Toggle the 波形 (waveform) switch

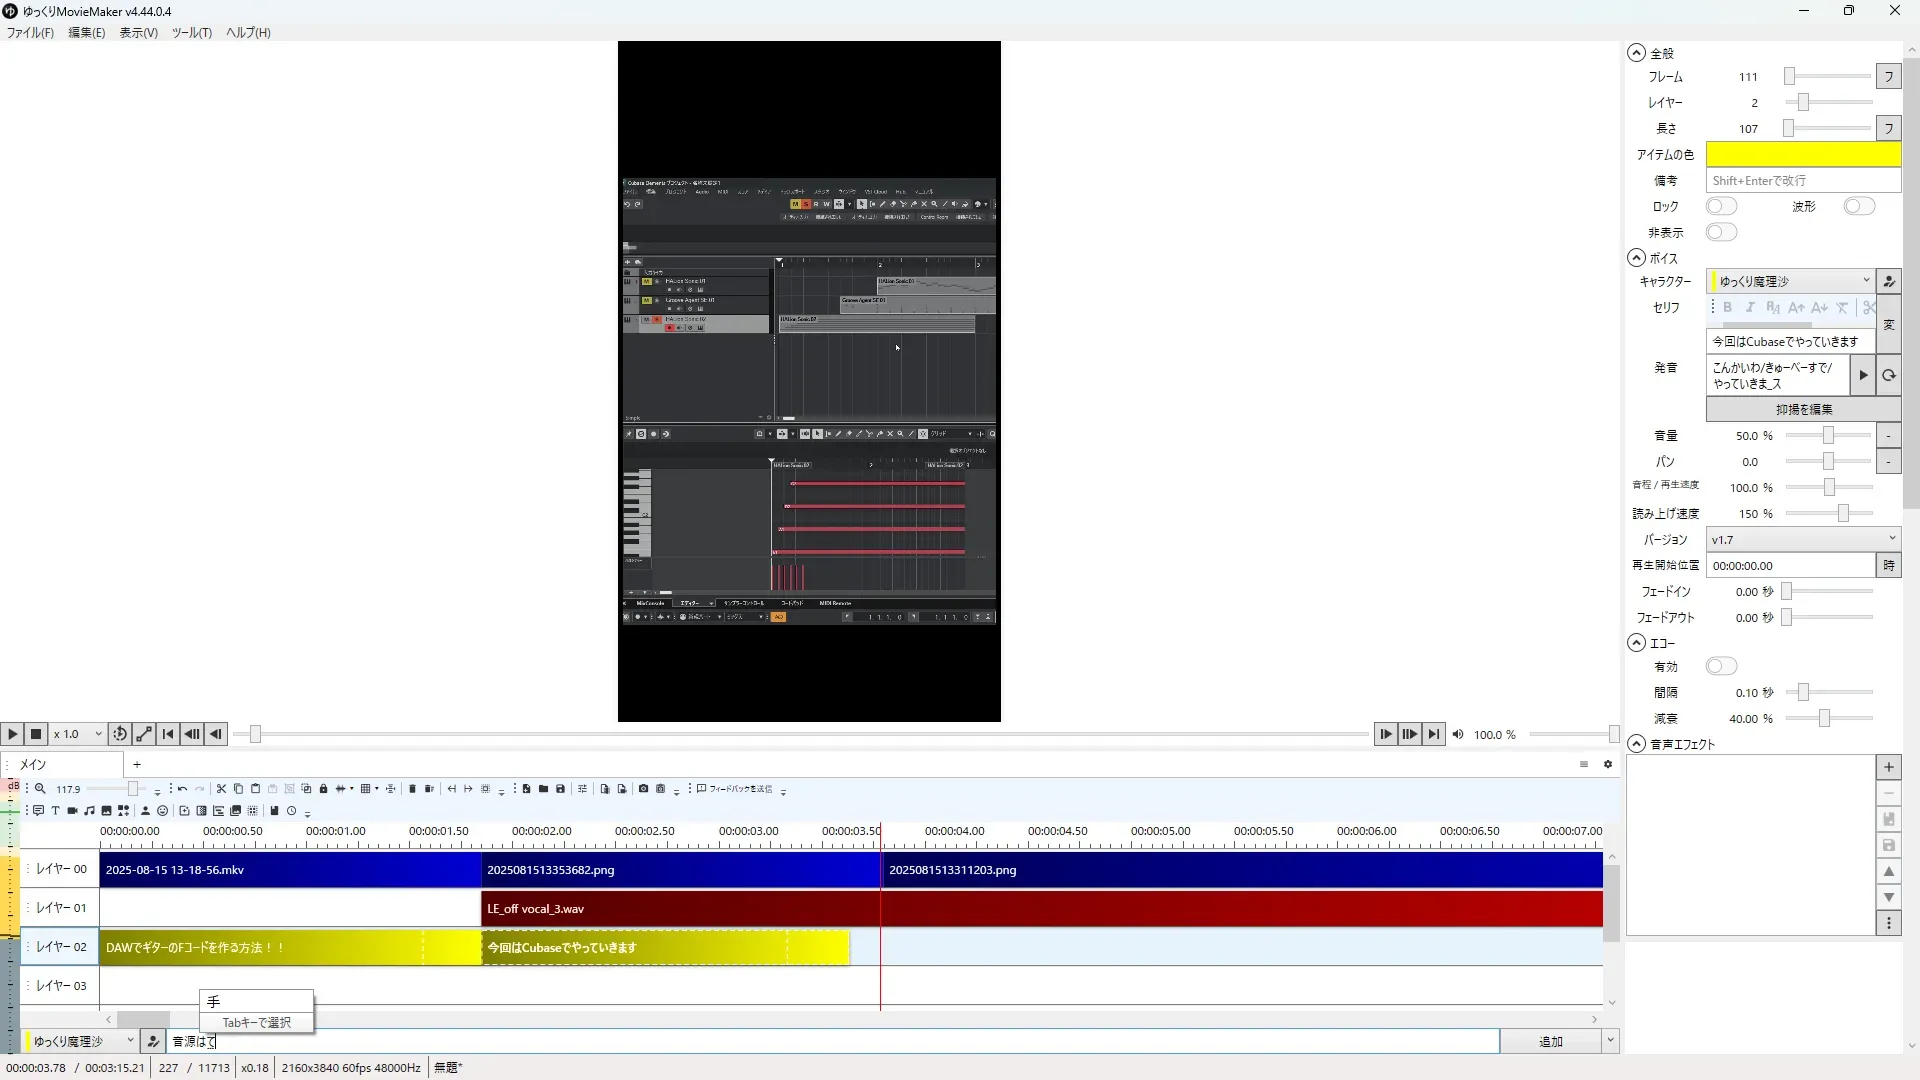[1859, 206]
